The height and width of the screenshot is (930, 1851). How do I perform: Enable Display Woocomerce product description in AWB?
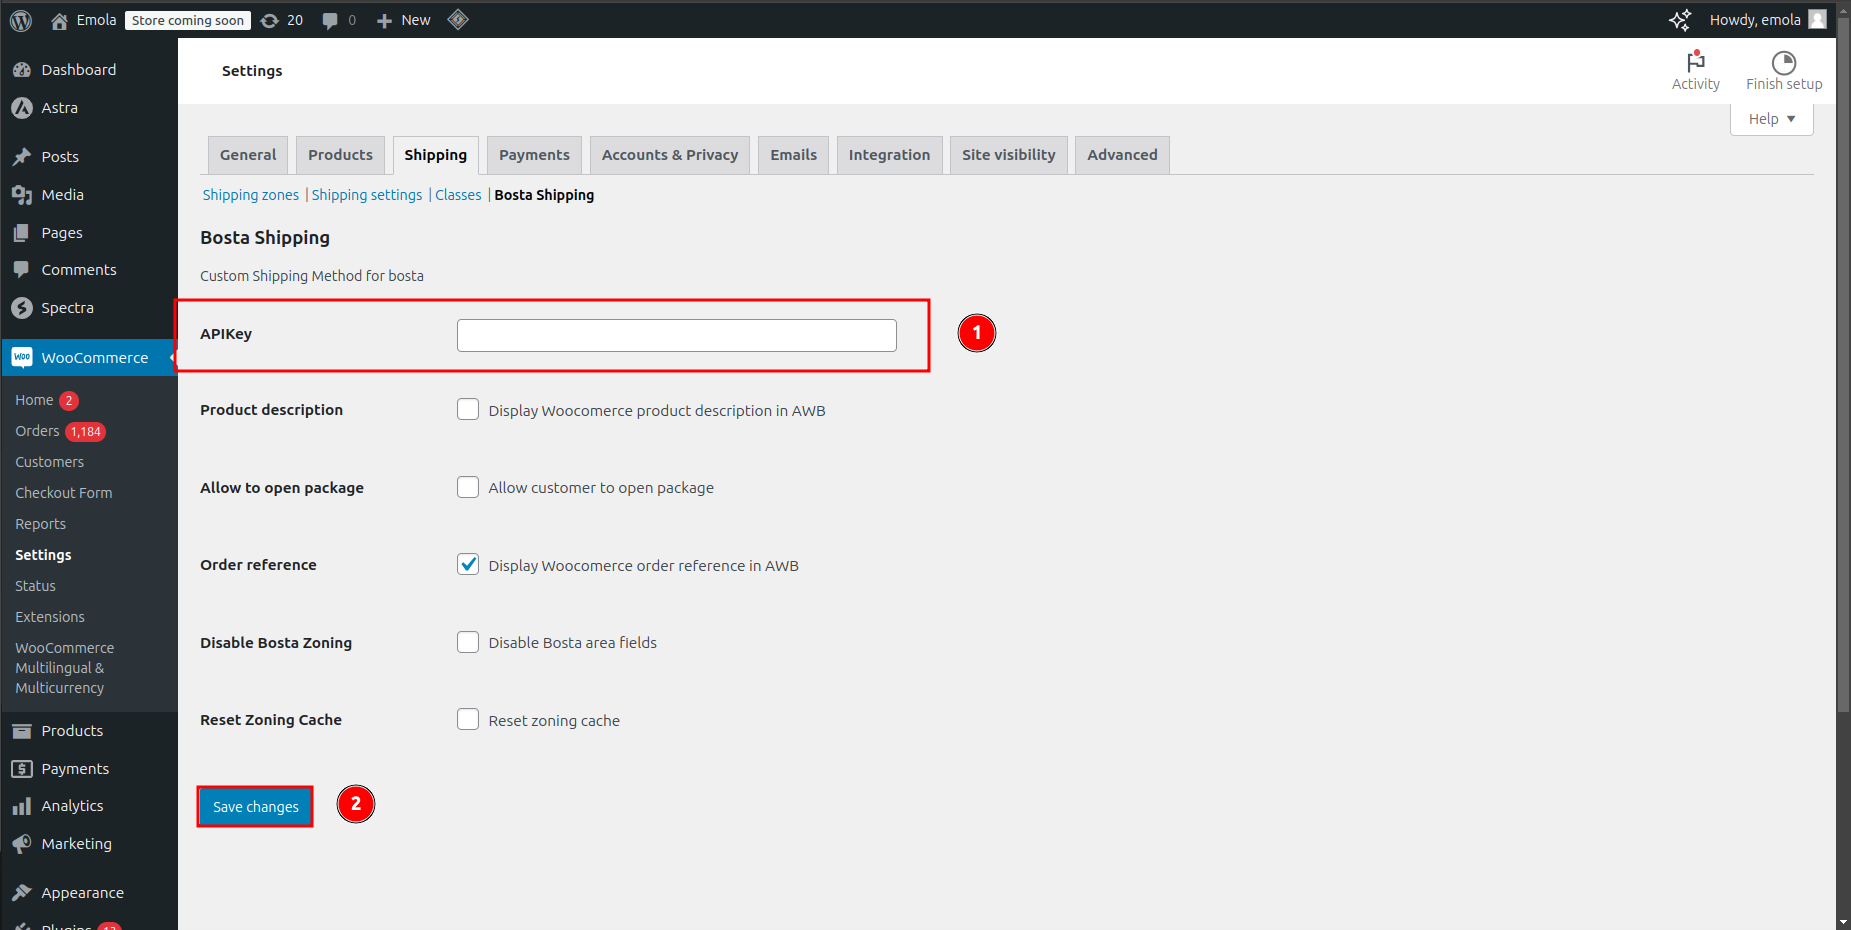pyautogui.click(x=468, y=410)
